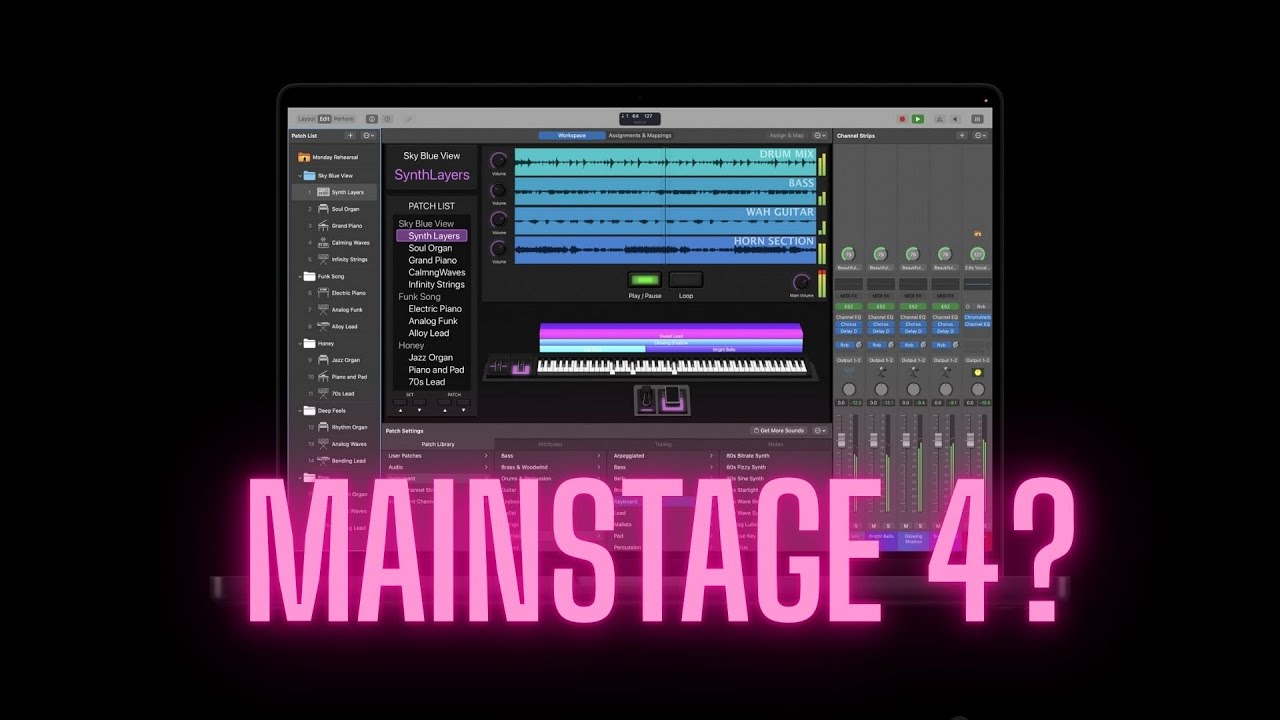The height and width of the screenshot is (720, 1280).
Task: Click the wrench icon in the toolbar
Action: (x=409, y=119)
